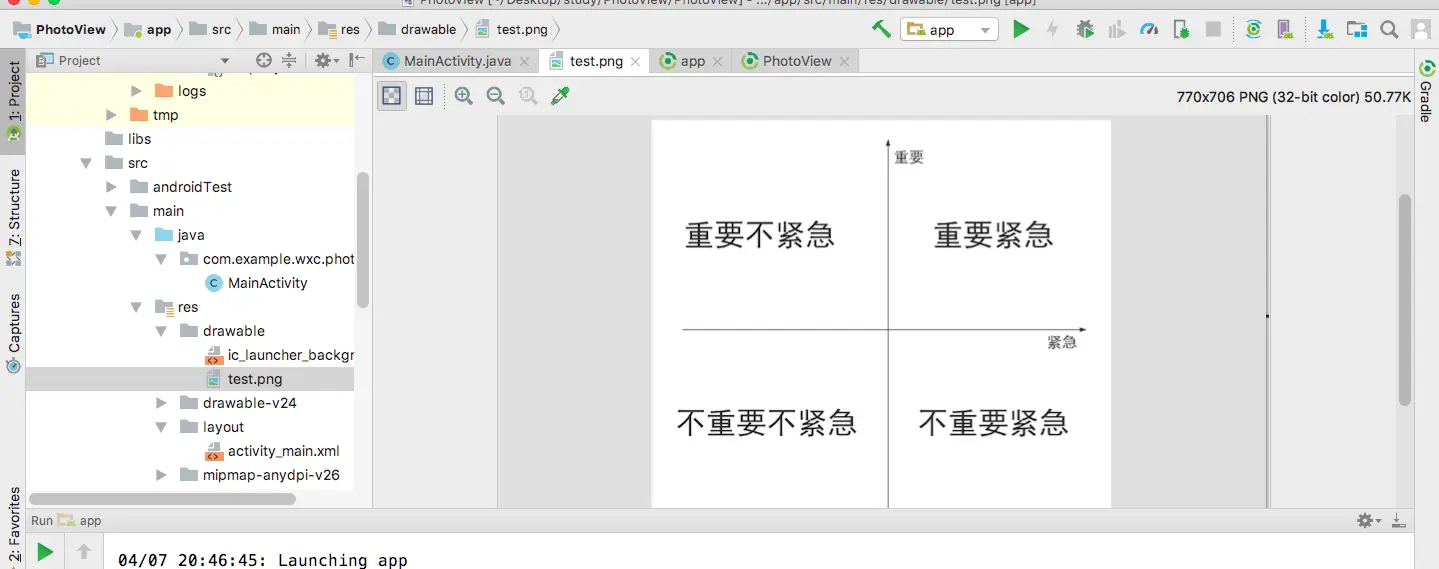Run the app with green play button
1439x569 pixels.
1020,30
